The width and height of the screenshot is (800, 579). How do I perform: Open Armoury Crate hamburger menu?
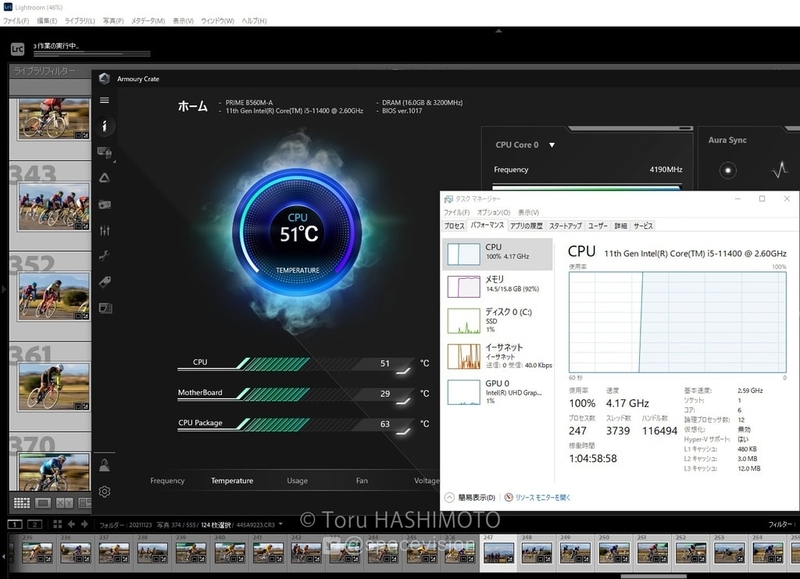[x=104, y=100]
